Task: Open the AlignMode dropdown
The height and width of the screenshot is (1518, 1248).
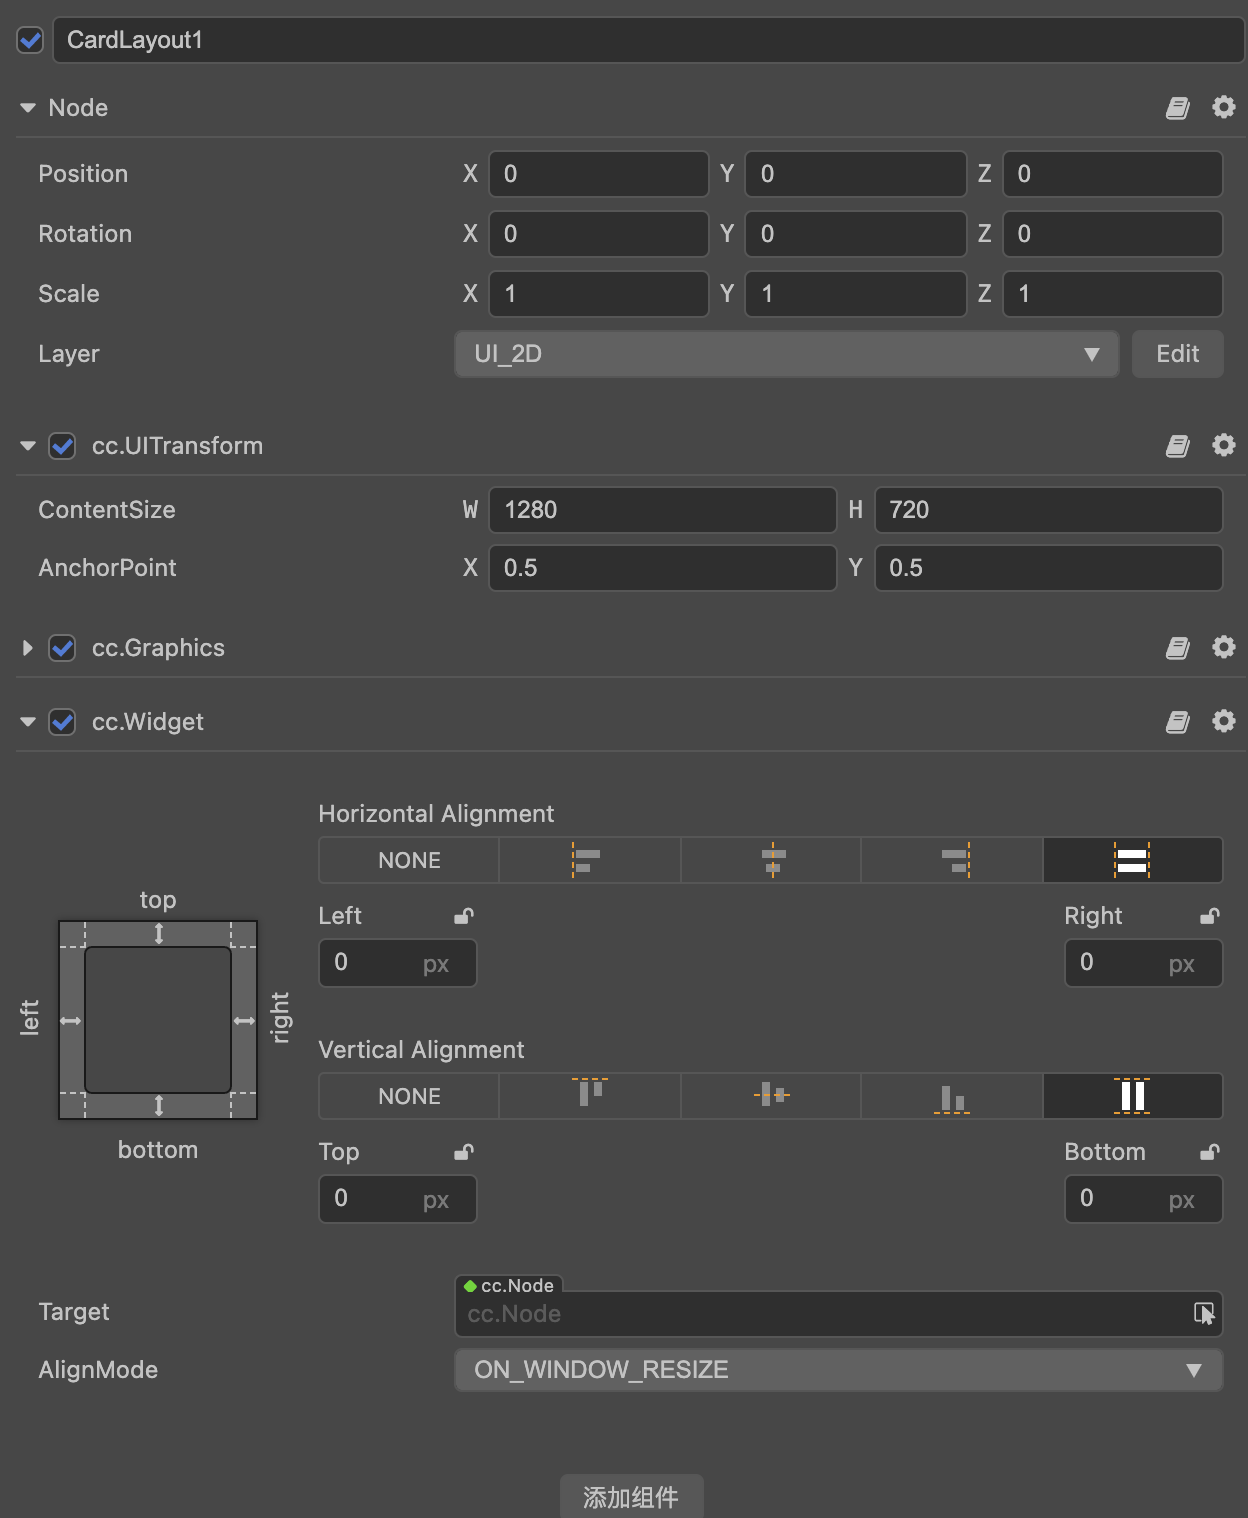Action: pyautogui.click(x=838, y=1370)
